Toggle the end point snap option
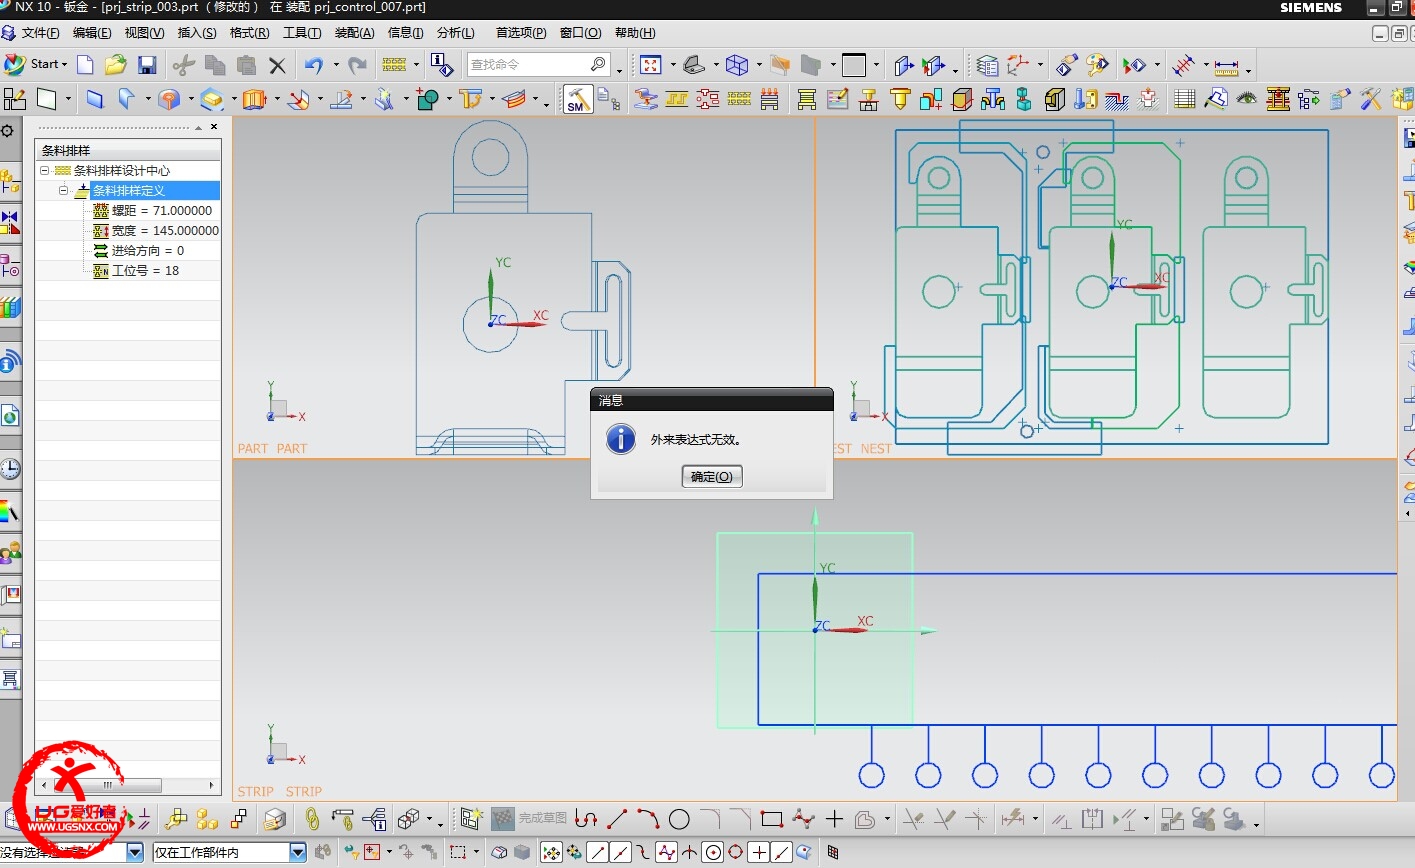The width and height of the screenshot is (1415, 868). [x=597, y=853]
